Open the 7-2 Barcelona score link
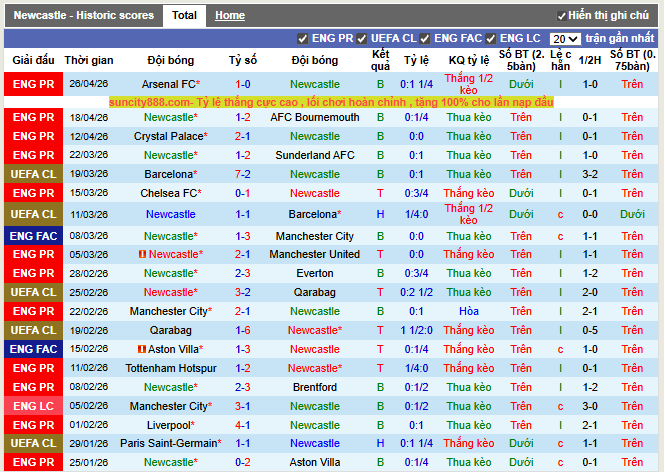Viewport: 665px width, 472px height. [x=243, y=174]
